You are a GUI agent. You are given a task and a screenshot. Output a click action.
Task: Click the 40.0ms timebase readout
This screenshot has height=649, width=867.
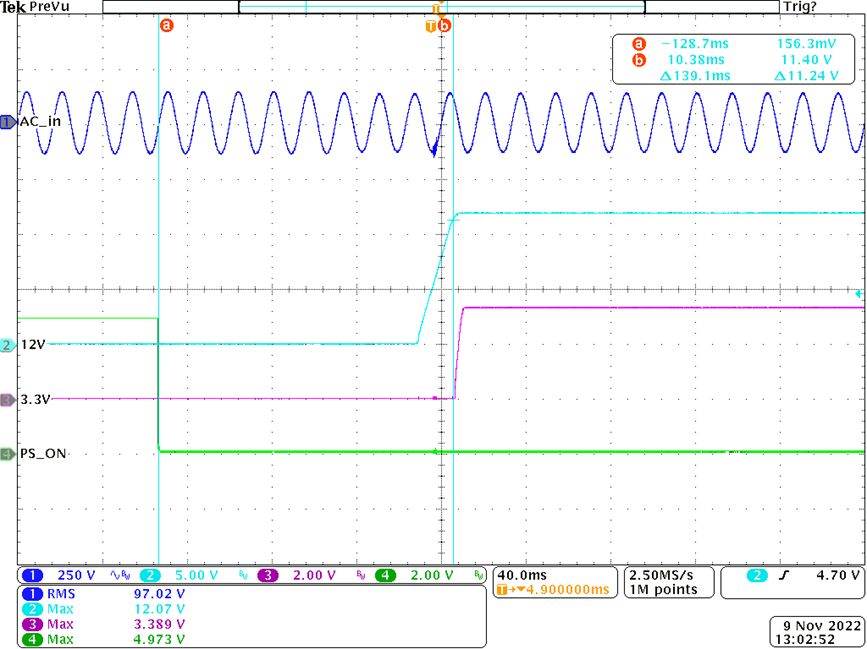tap(523, 575)
